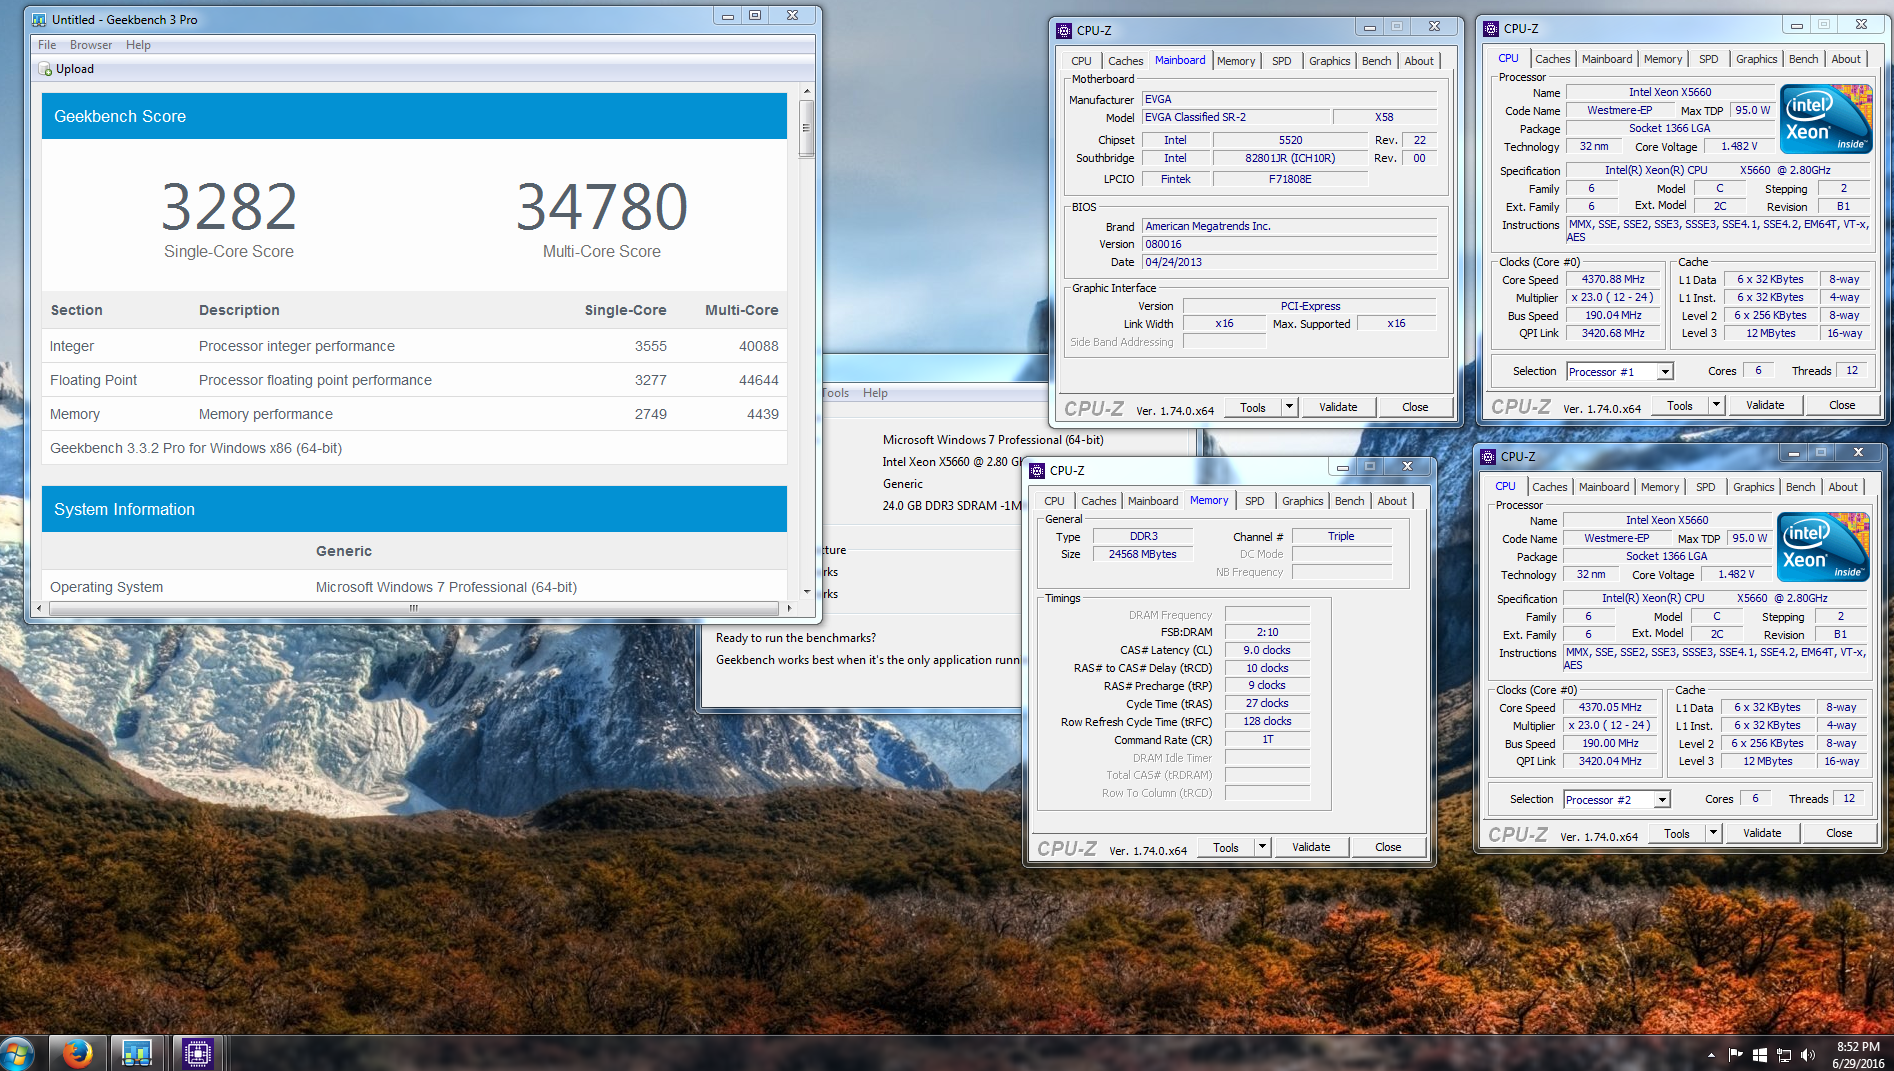The image size is (1894, 1071).
Task: Open Action Center flag tray icon
Action: pyautogui.click(x=1735, y=1055)
